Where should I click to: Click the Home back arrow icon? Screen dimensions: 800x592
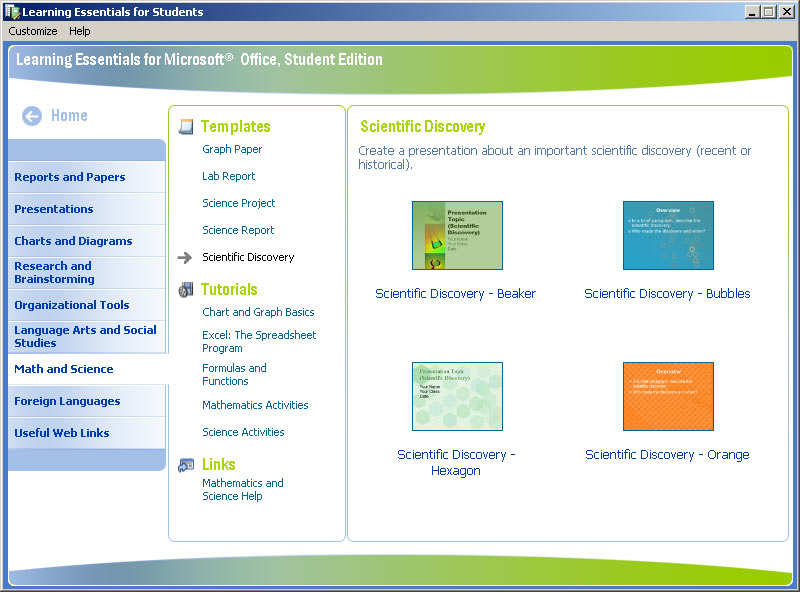click(32, 116)
